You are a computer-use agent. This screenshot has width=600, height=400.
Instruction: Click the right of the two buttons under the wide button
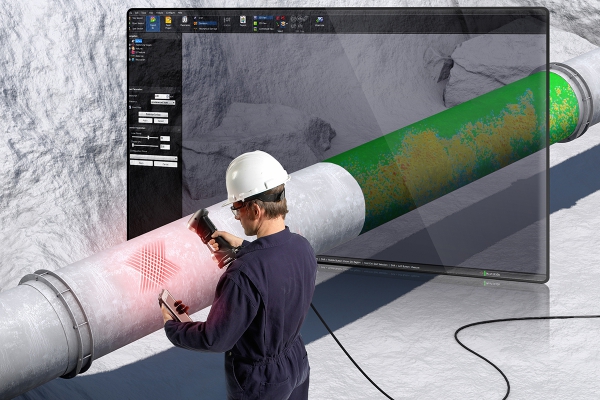click(161, 121)
